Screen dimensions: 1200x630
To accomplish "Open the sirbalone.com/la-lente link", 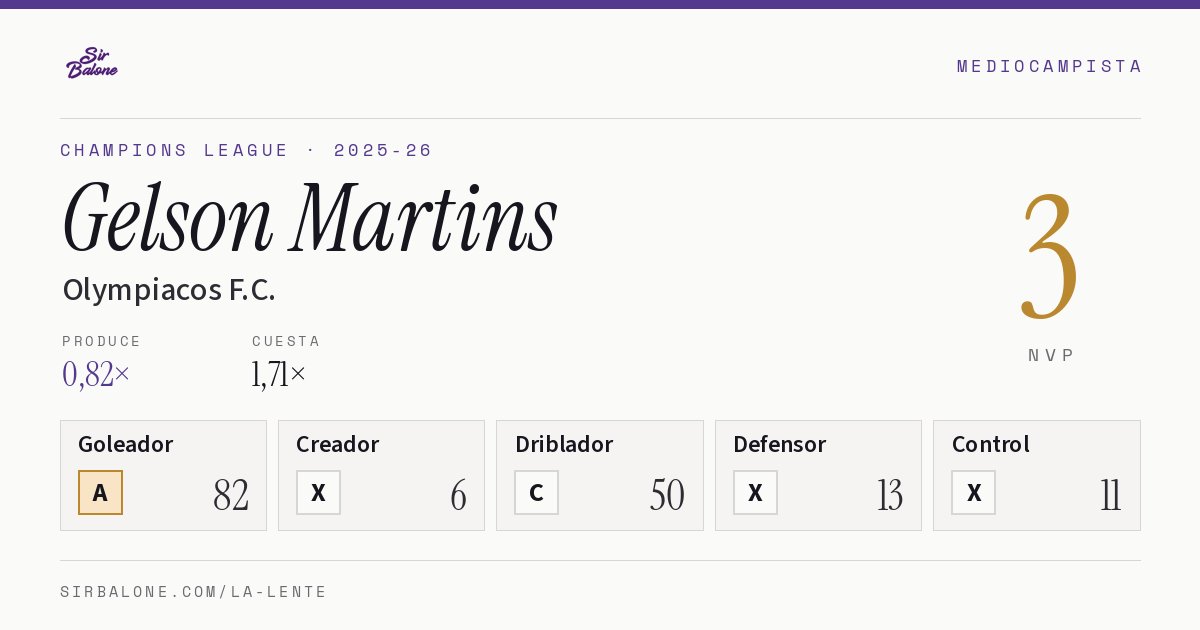I will tap(194, 592).
